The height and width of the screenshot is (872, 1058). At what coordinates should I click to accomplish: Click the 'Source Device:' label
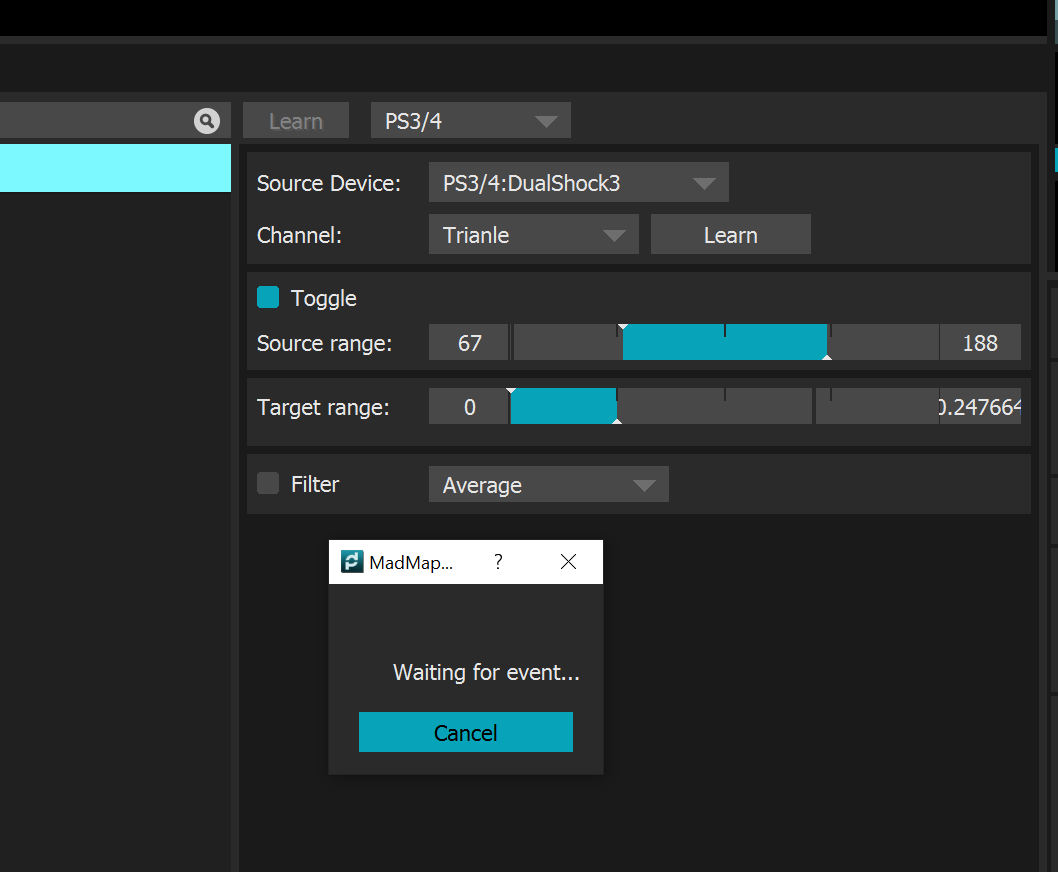[329, 183]
